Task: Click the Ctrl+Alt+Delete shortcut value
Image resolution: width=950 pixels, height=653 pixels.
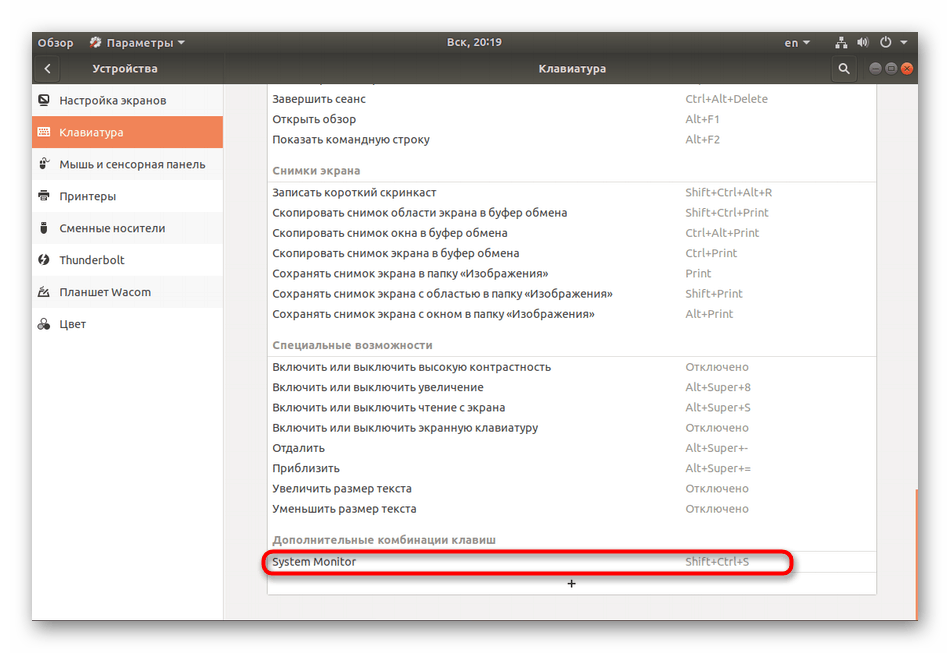Action: tap(726, 99)
